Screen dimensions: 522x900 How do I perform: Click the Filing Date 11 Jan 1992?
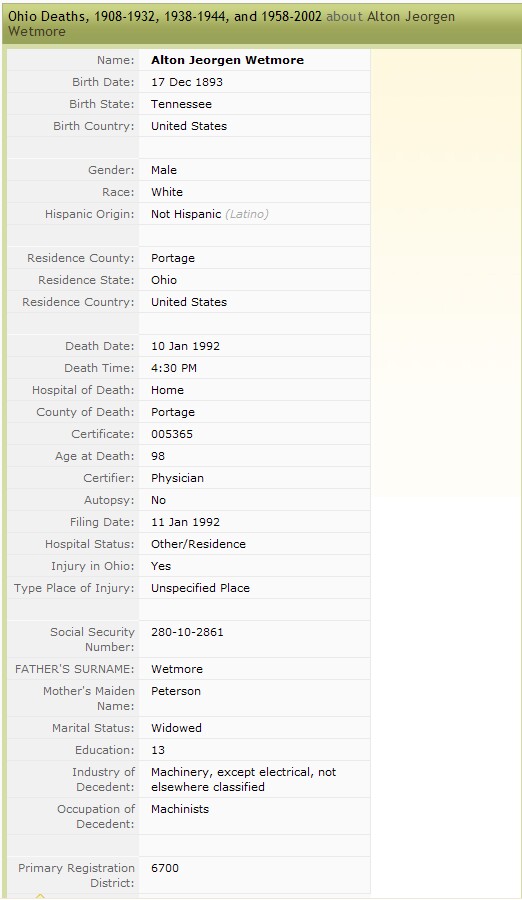[185, 522]
